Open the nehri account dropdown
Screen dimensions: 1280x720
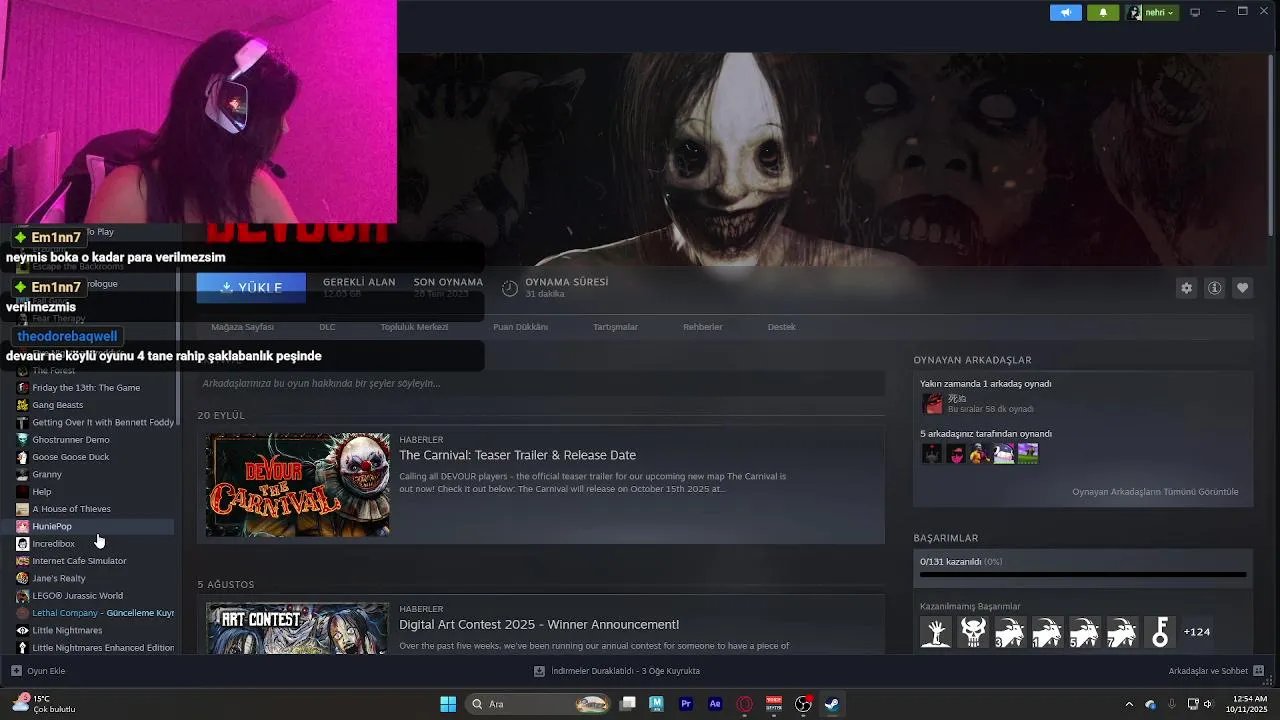[1151, 12]
